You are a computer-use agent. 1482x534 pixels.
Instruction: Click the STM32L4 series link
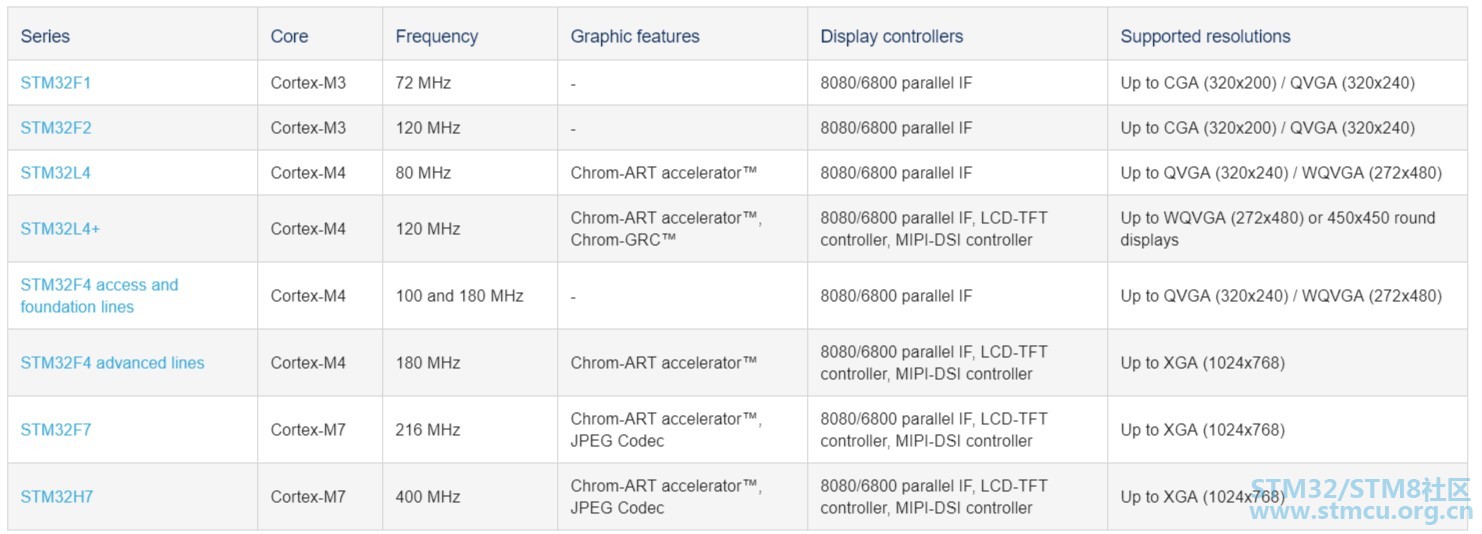55,173
